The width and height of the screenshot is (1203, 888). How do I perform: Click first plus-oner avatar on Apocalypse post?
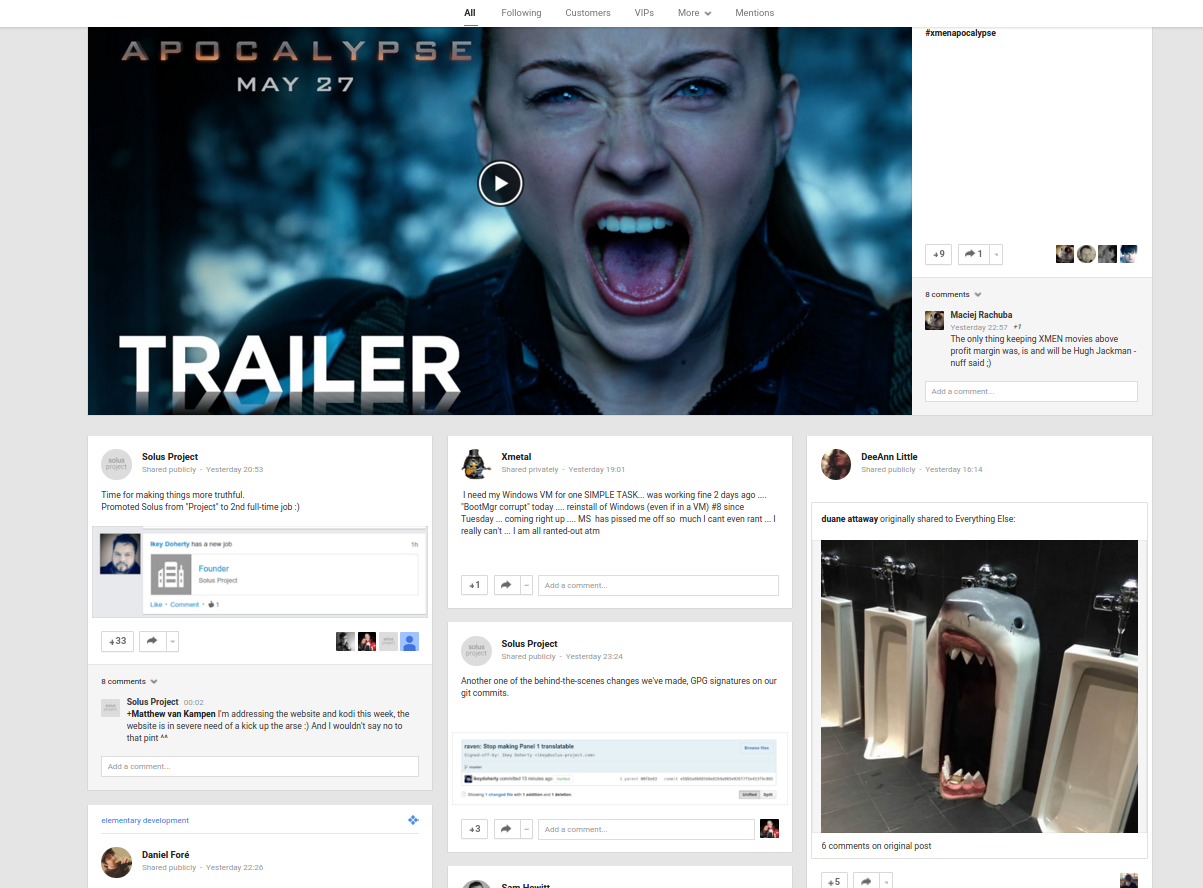click(1065, 254)
